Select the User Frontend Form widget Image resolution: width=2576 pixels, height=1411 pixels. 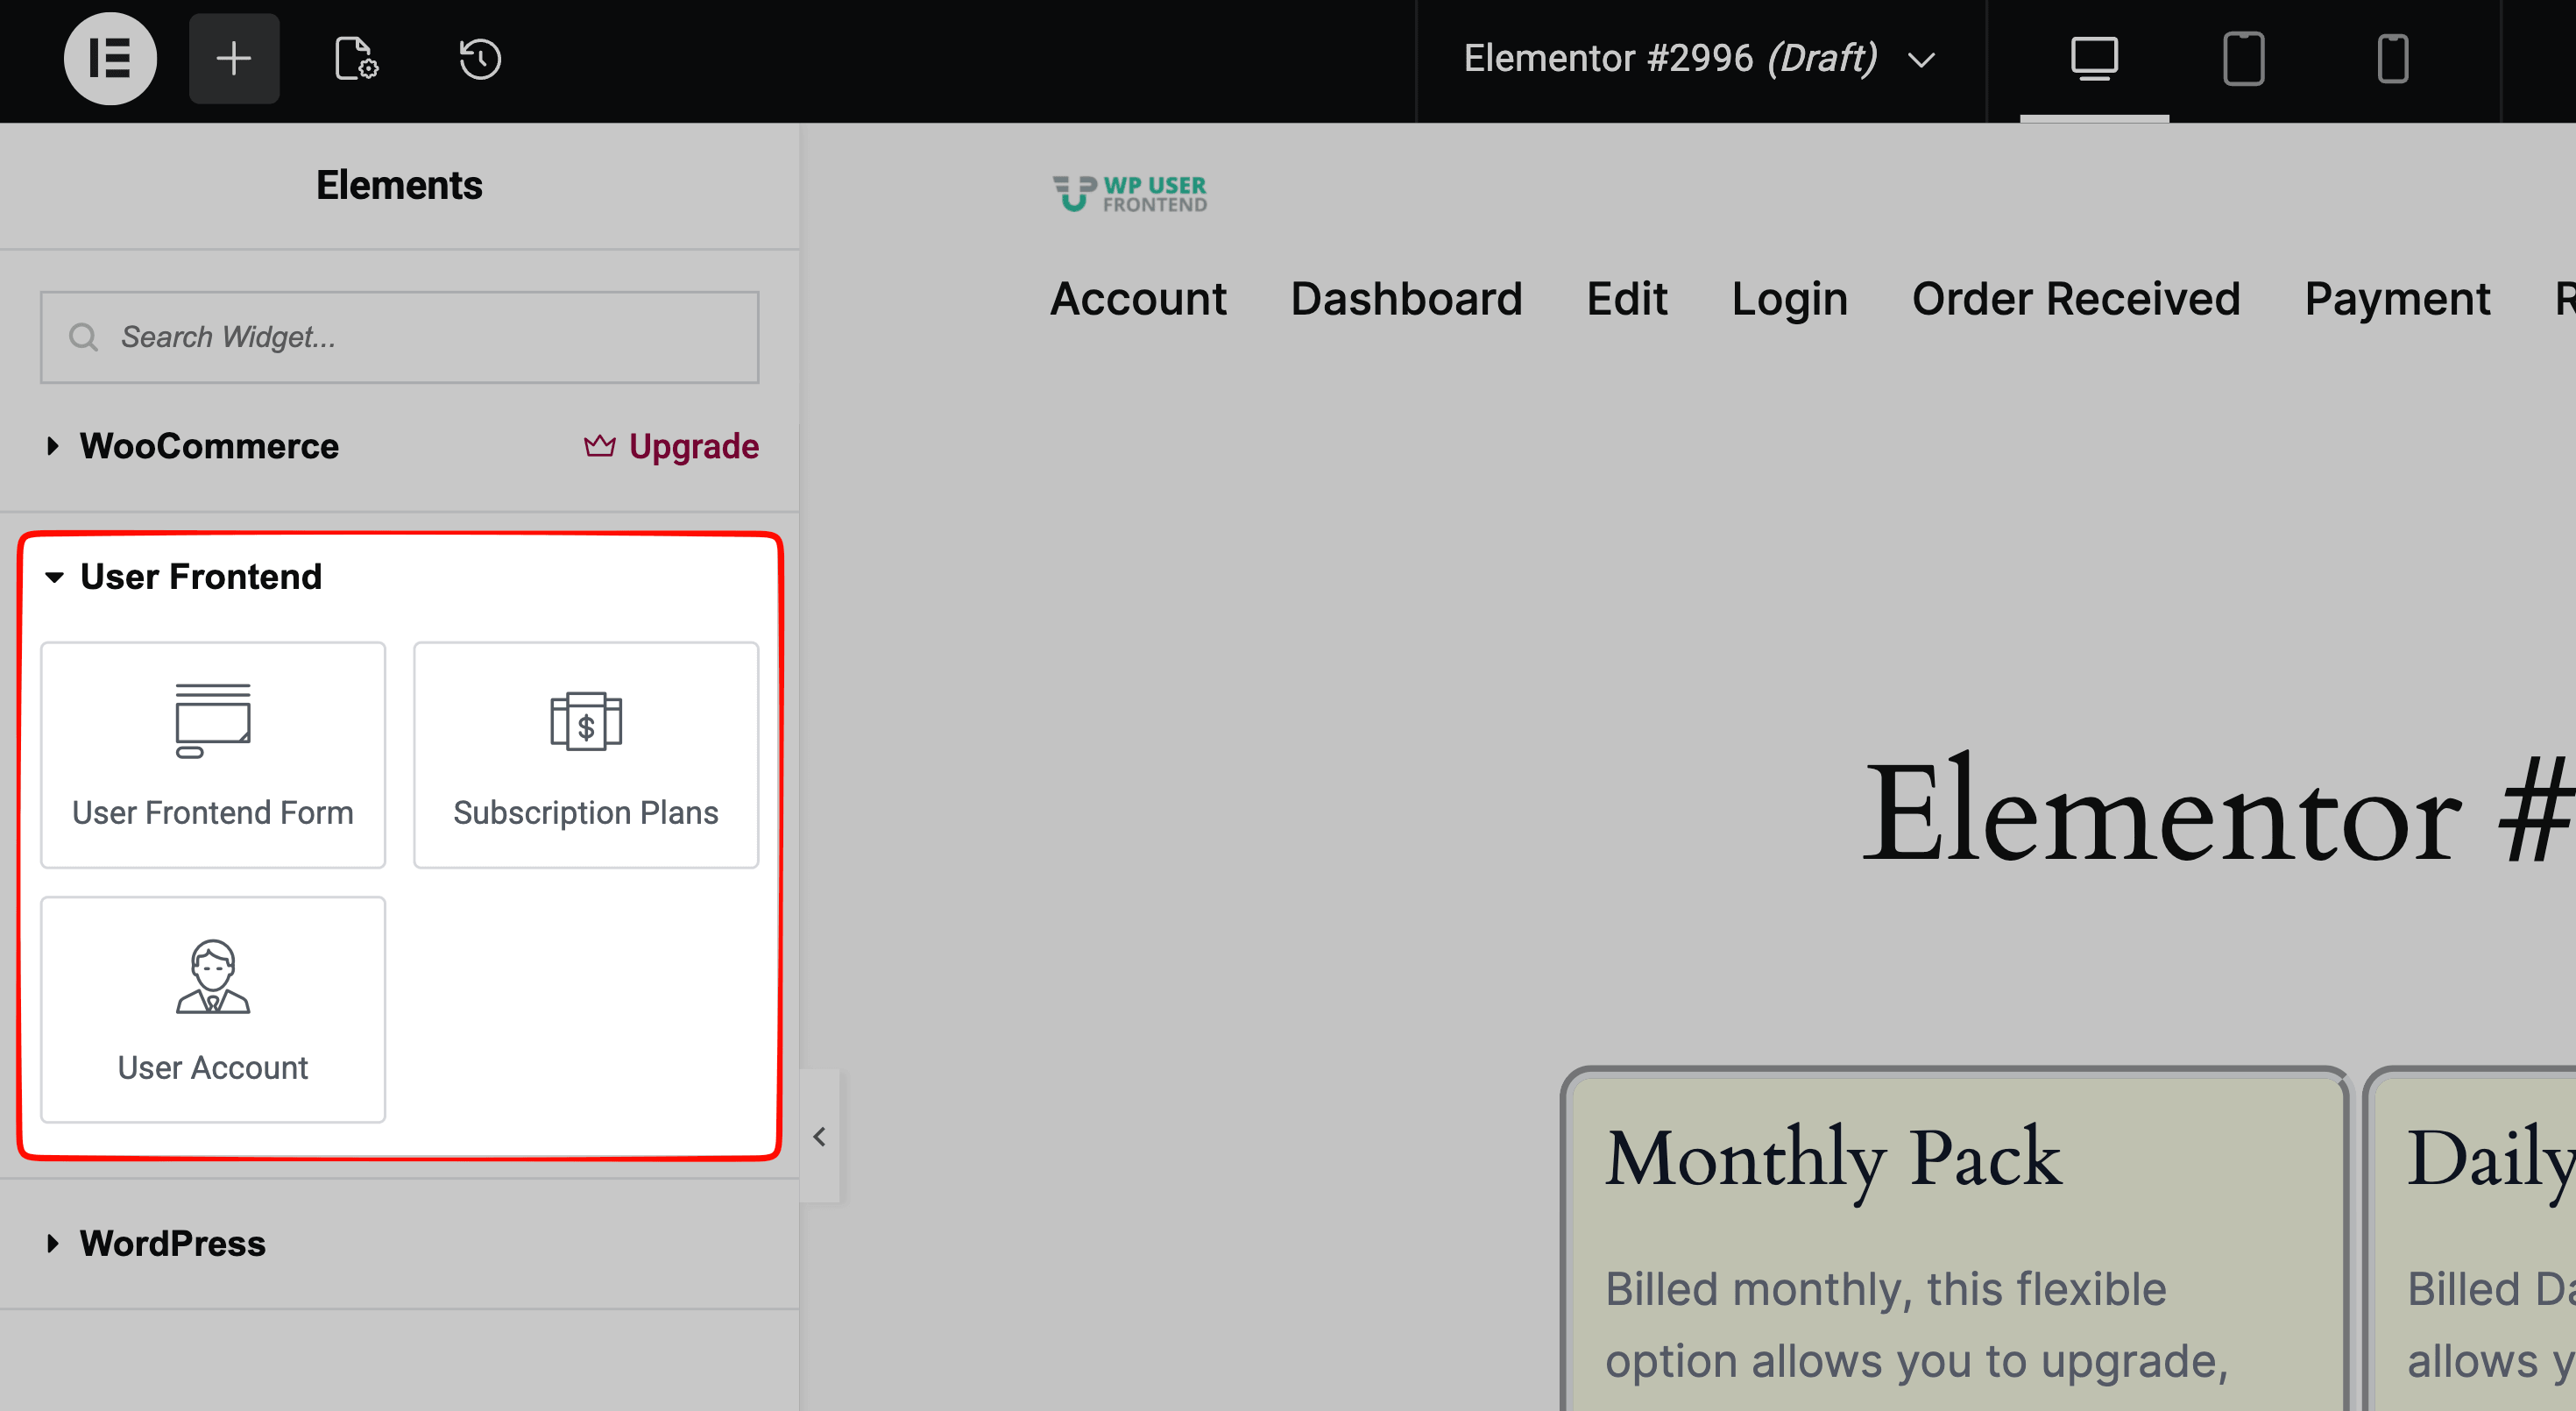tap(212, 755)
